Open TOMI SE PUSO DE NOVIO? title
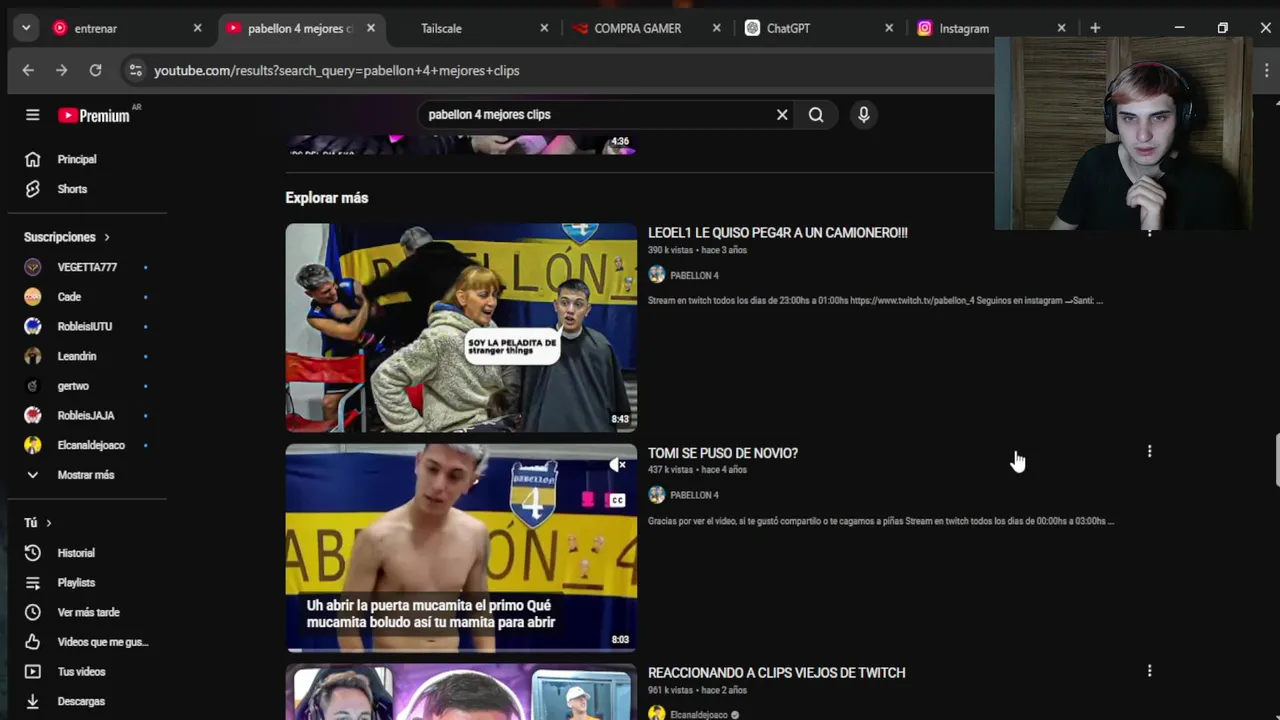Screen dimensions: 1280x720 click(723, 453)
